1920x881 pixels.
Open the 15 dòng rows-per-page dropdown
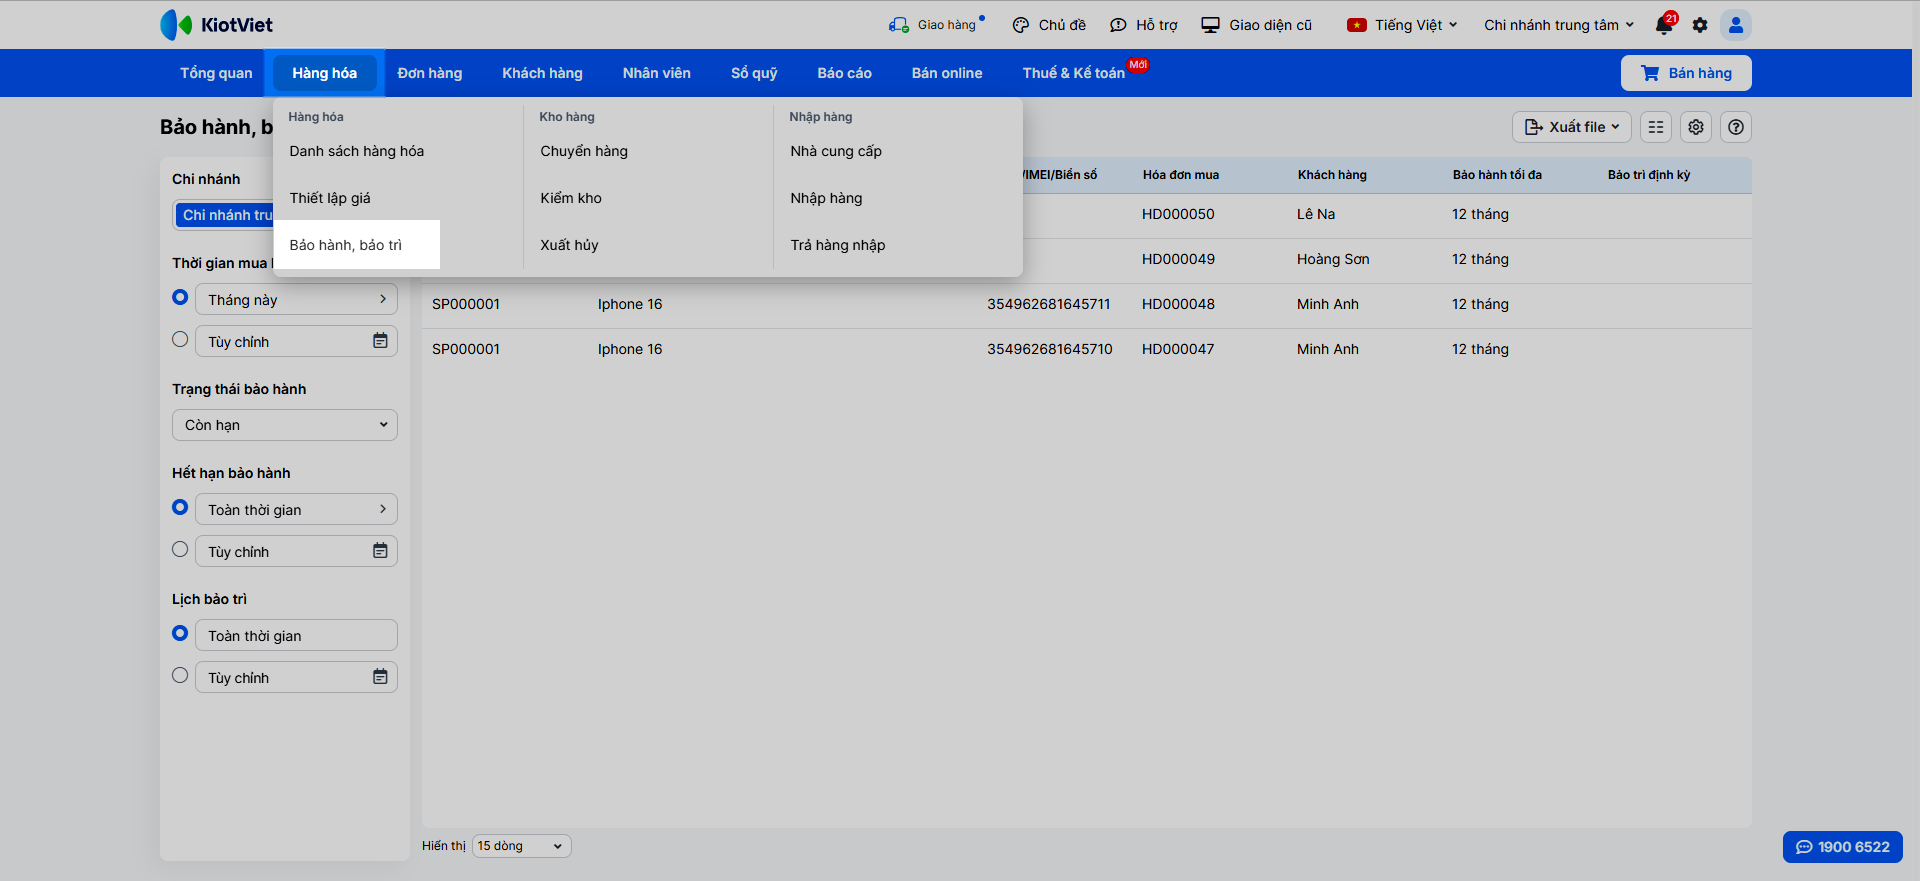pos(521,846)
